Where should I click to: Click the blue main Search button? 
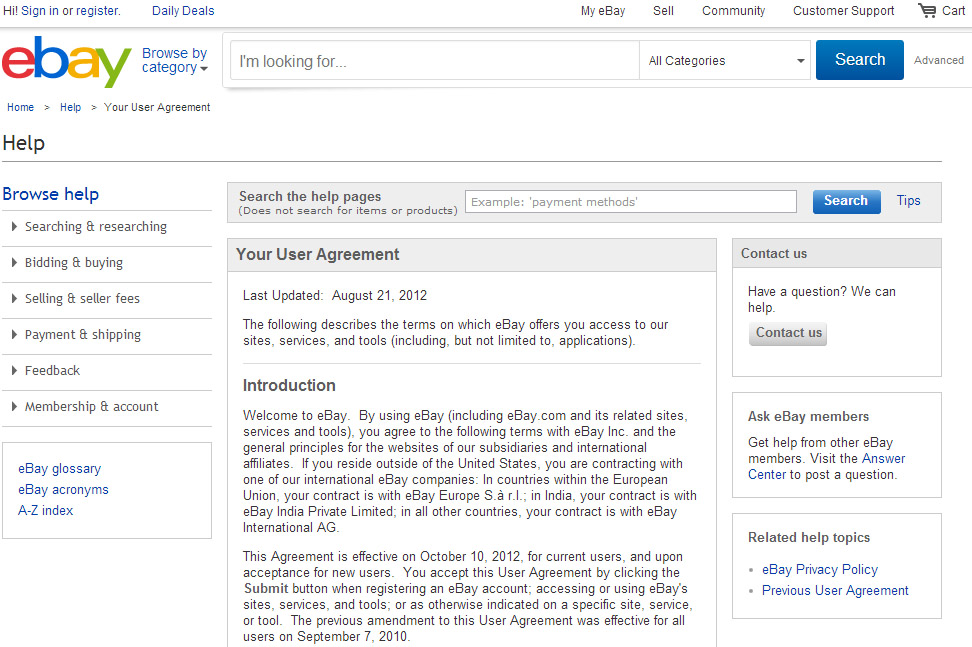coord(859,60)
